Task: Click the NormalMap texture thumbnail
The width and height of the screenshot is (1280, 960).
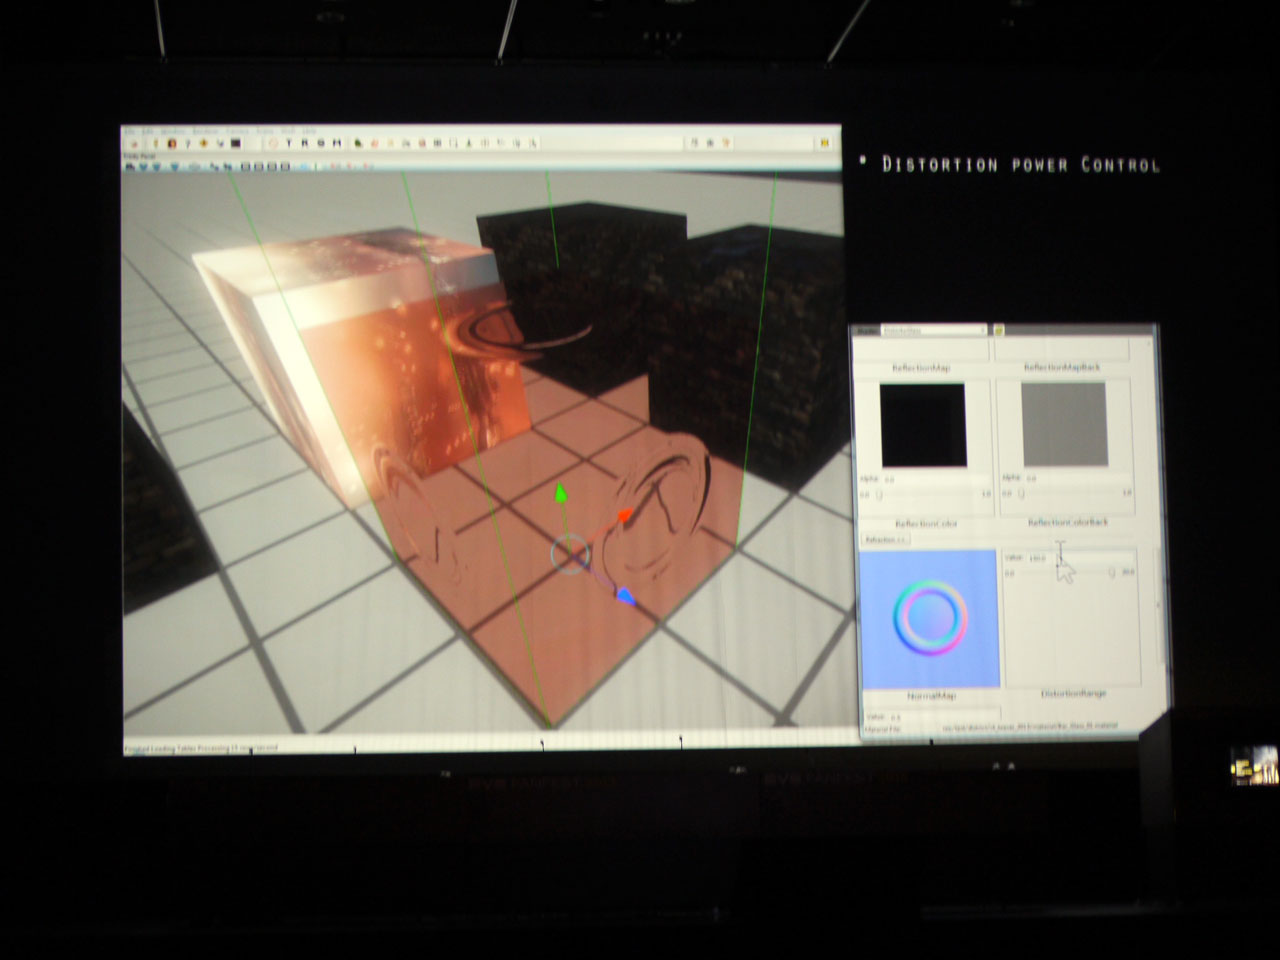Action: tap(930, 619)
